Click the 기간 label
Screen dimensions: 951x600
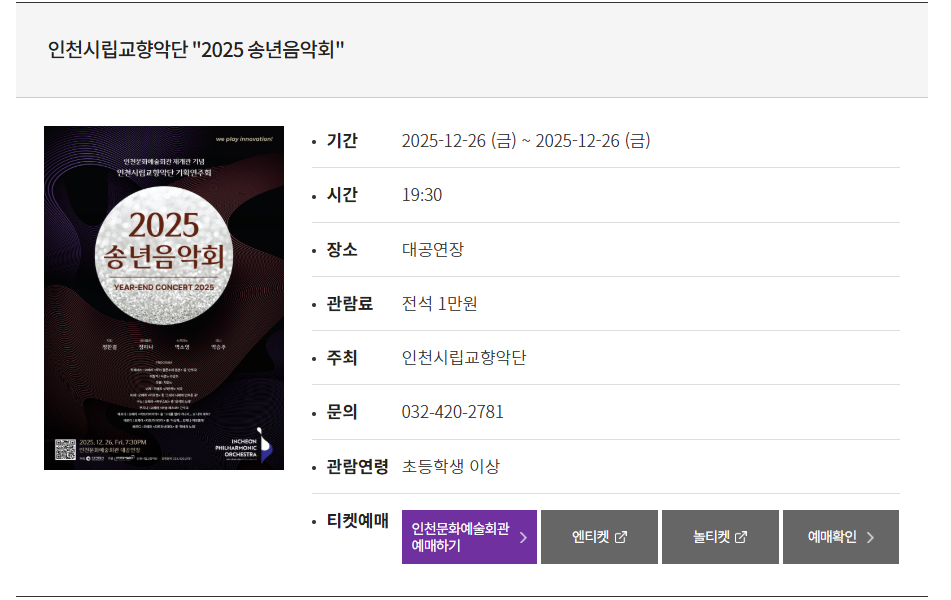(342, 141)
